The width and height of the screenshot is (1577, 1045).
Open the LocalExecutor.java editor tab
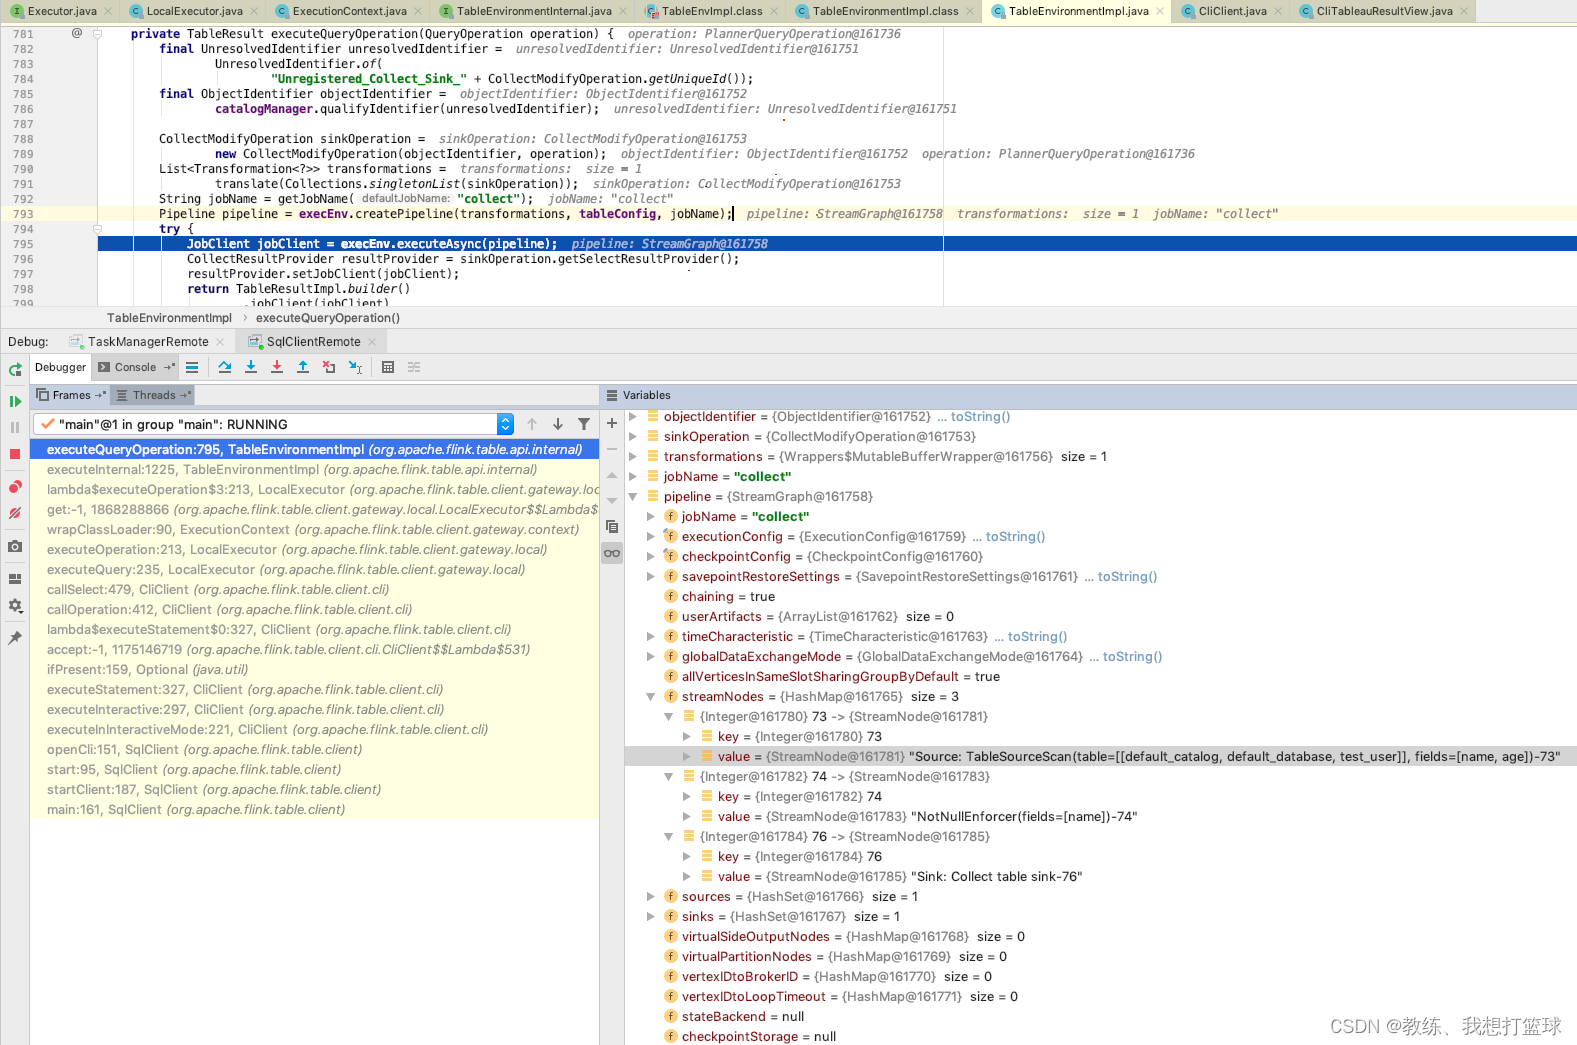click(x=194, y=11)
